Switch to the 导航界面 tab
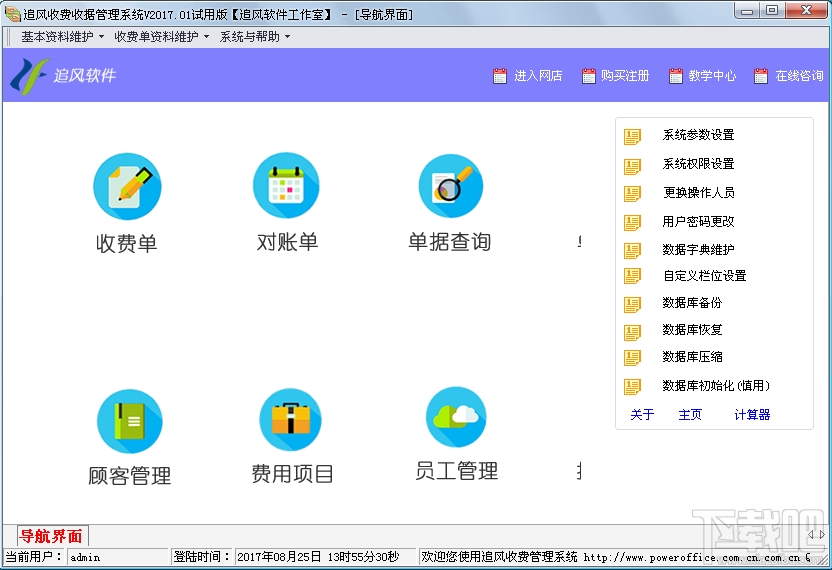 (x=51, y=536)
